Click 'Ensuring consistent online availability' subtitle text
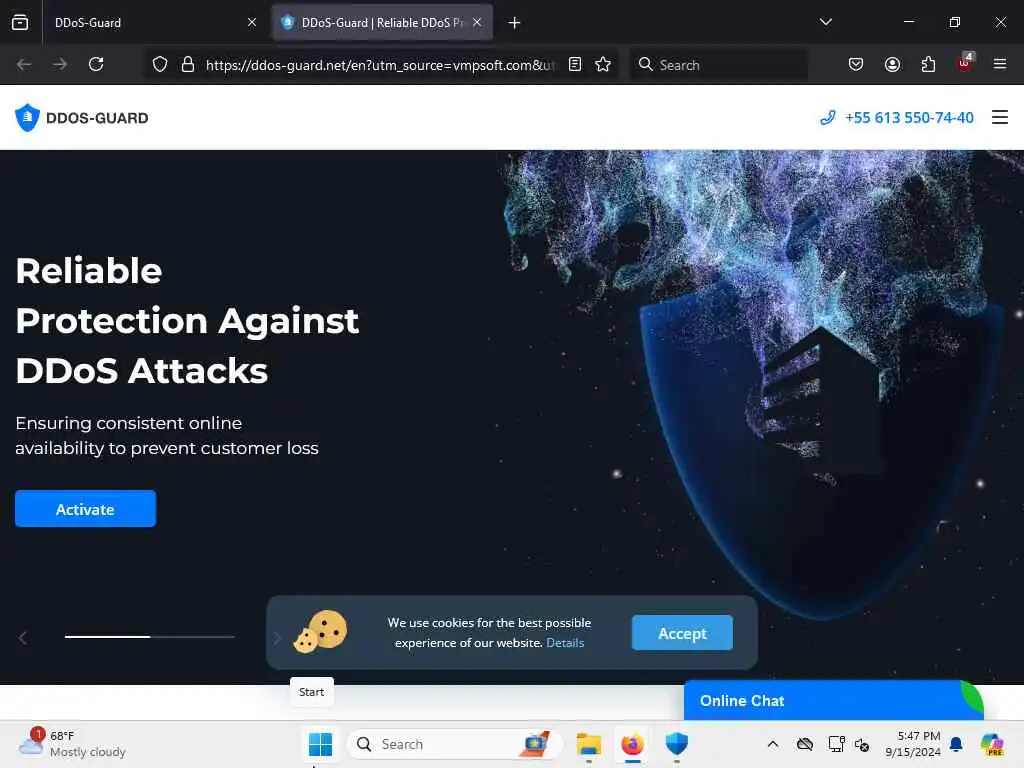Viewport: 1024px width, 768px height. [167, 436]
